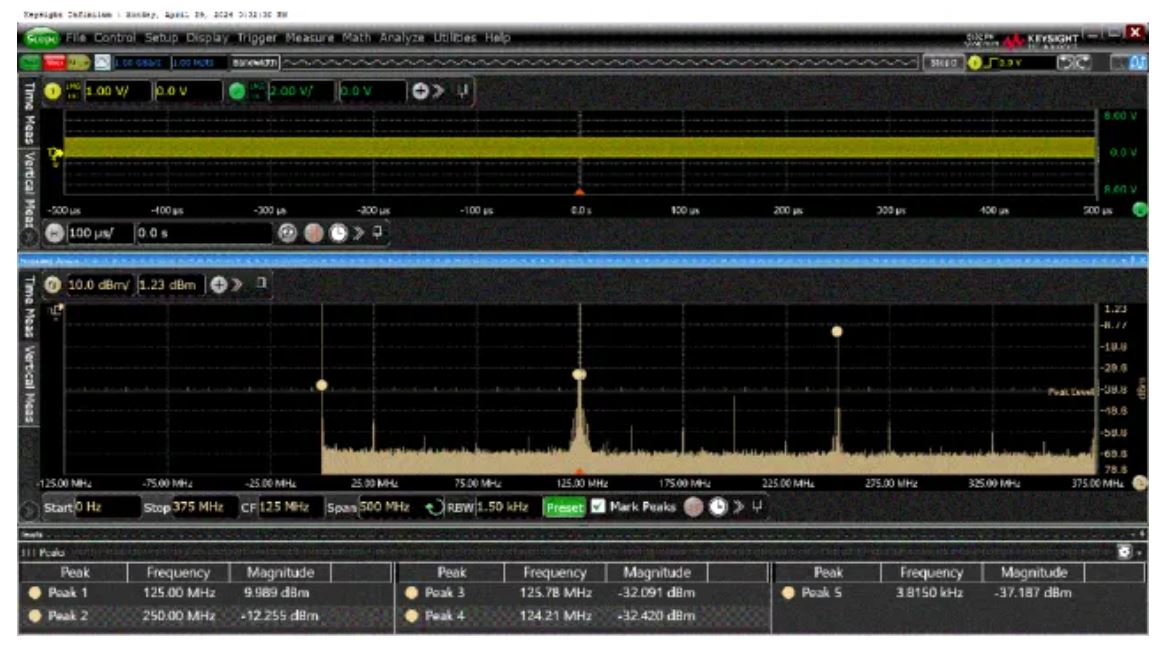Image resolution: width=1160 pixels, height=646 pixels.
Task: Click the waveform icon beside the sample rate
Action: pos(102,63)
